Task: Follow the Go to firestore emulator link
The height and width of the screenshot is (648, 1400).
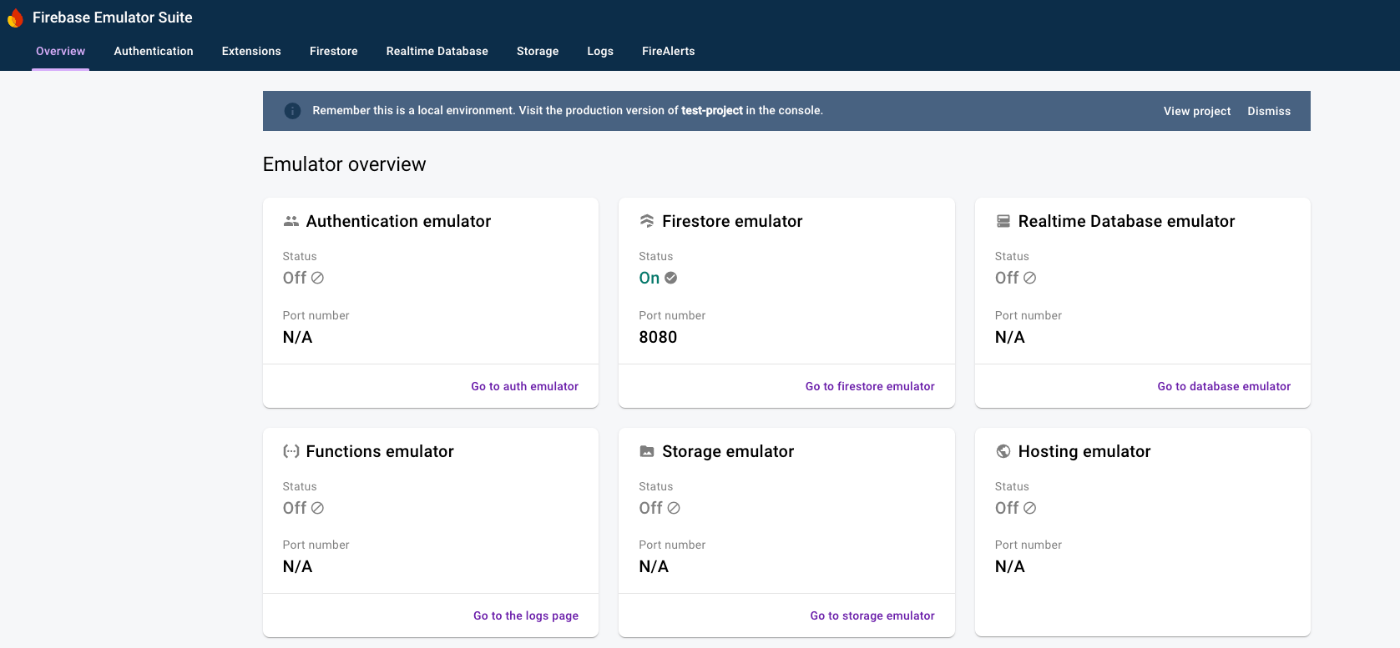Action: pos(869,386)
